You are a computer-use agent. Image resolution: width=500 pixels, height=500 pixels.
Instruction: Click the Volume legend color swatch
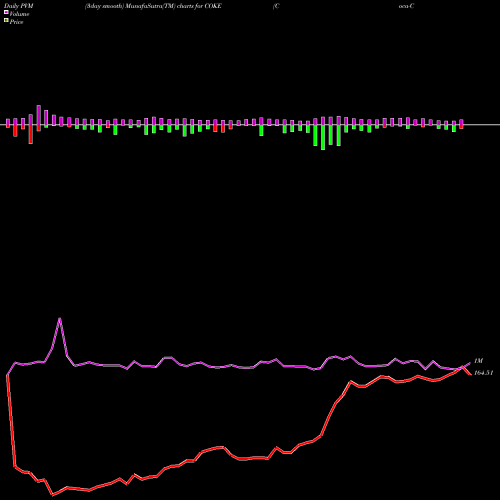(6, 13)
